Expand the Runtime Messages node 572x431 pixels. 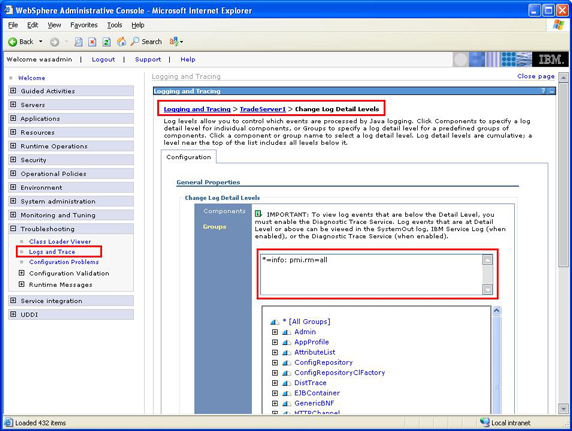22,284
